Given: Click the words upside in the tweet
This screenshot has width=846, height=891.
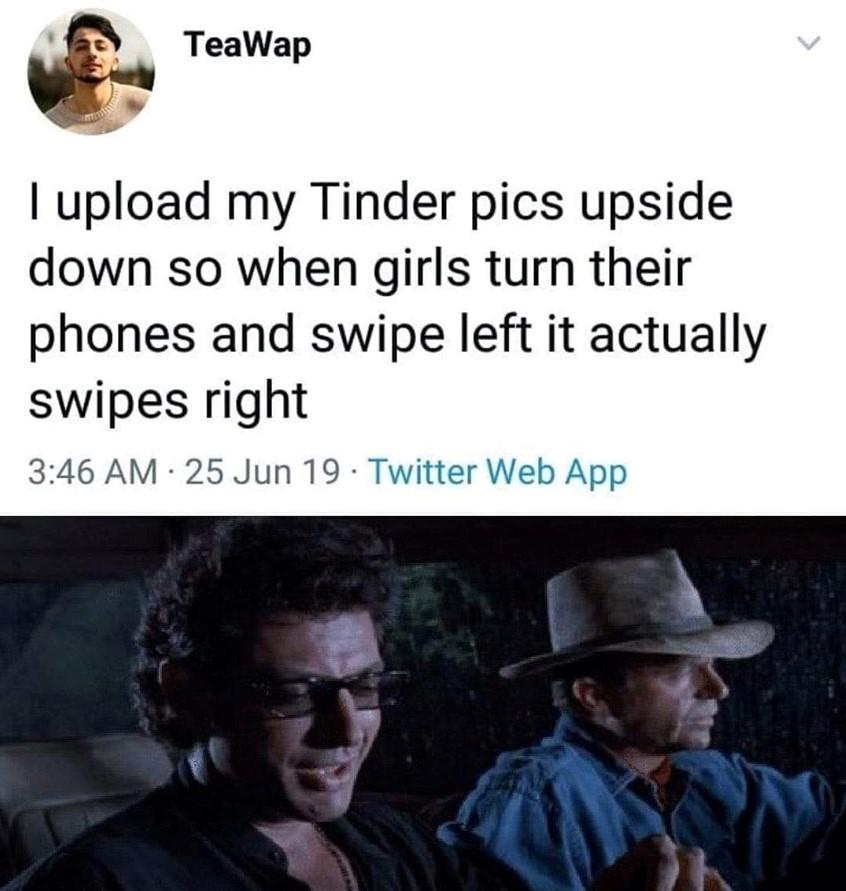Looking at the screenshot, I should [656, 205].
